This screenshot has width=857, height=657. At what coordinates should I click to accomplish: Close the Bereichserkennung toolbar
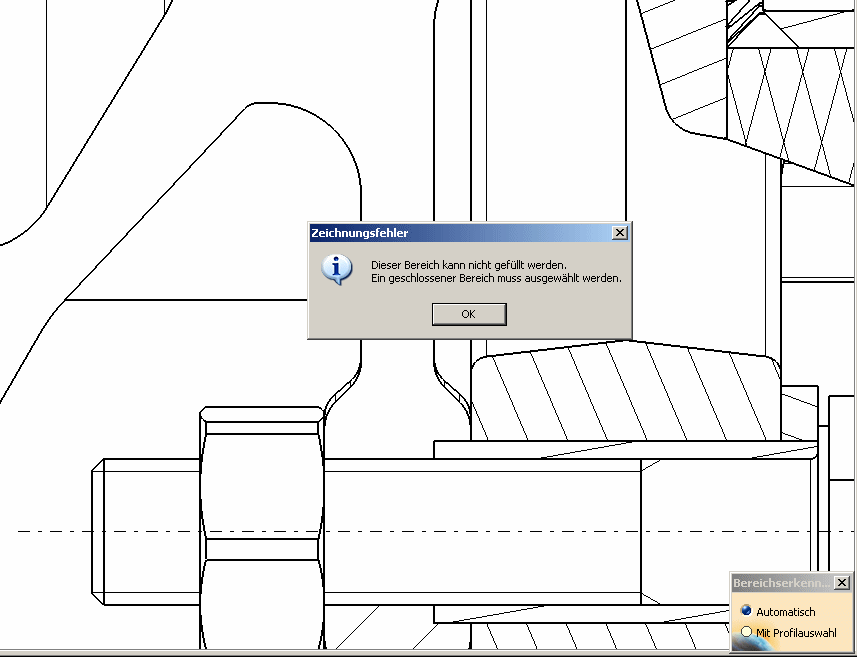point(842,583)
